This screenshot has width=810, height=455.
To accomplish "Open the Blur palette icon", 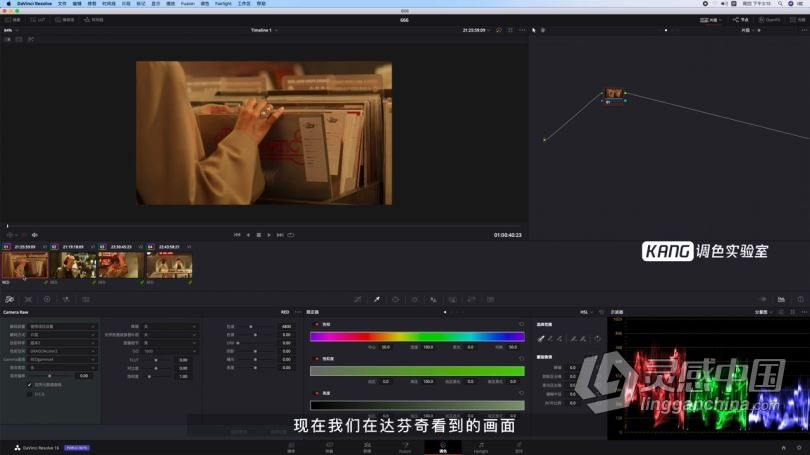I will [x=433, y=300].
